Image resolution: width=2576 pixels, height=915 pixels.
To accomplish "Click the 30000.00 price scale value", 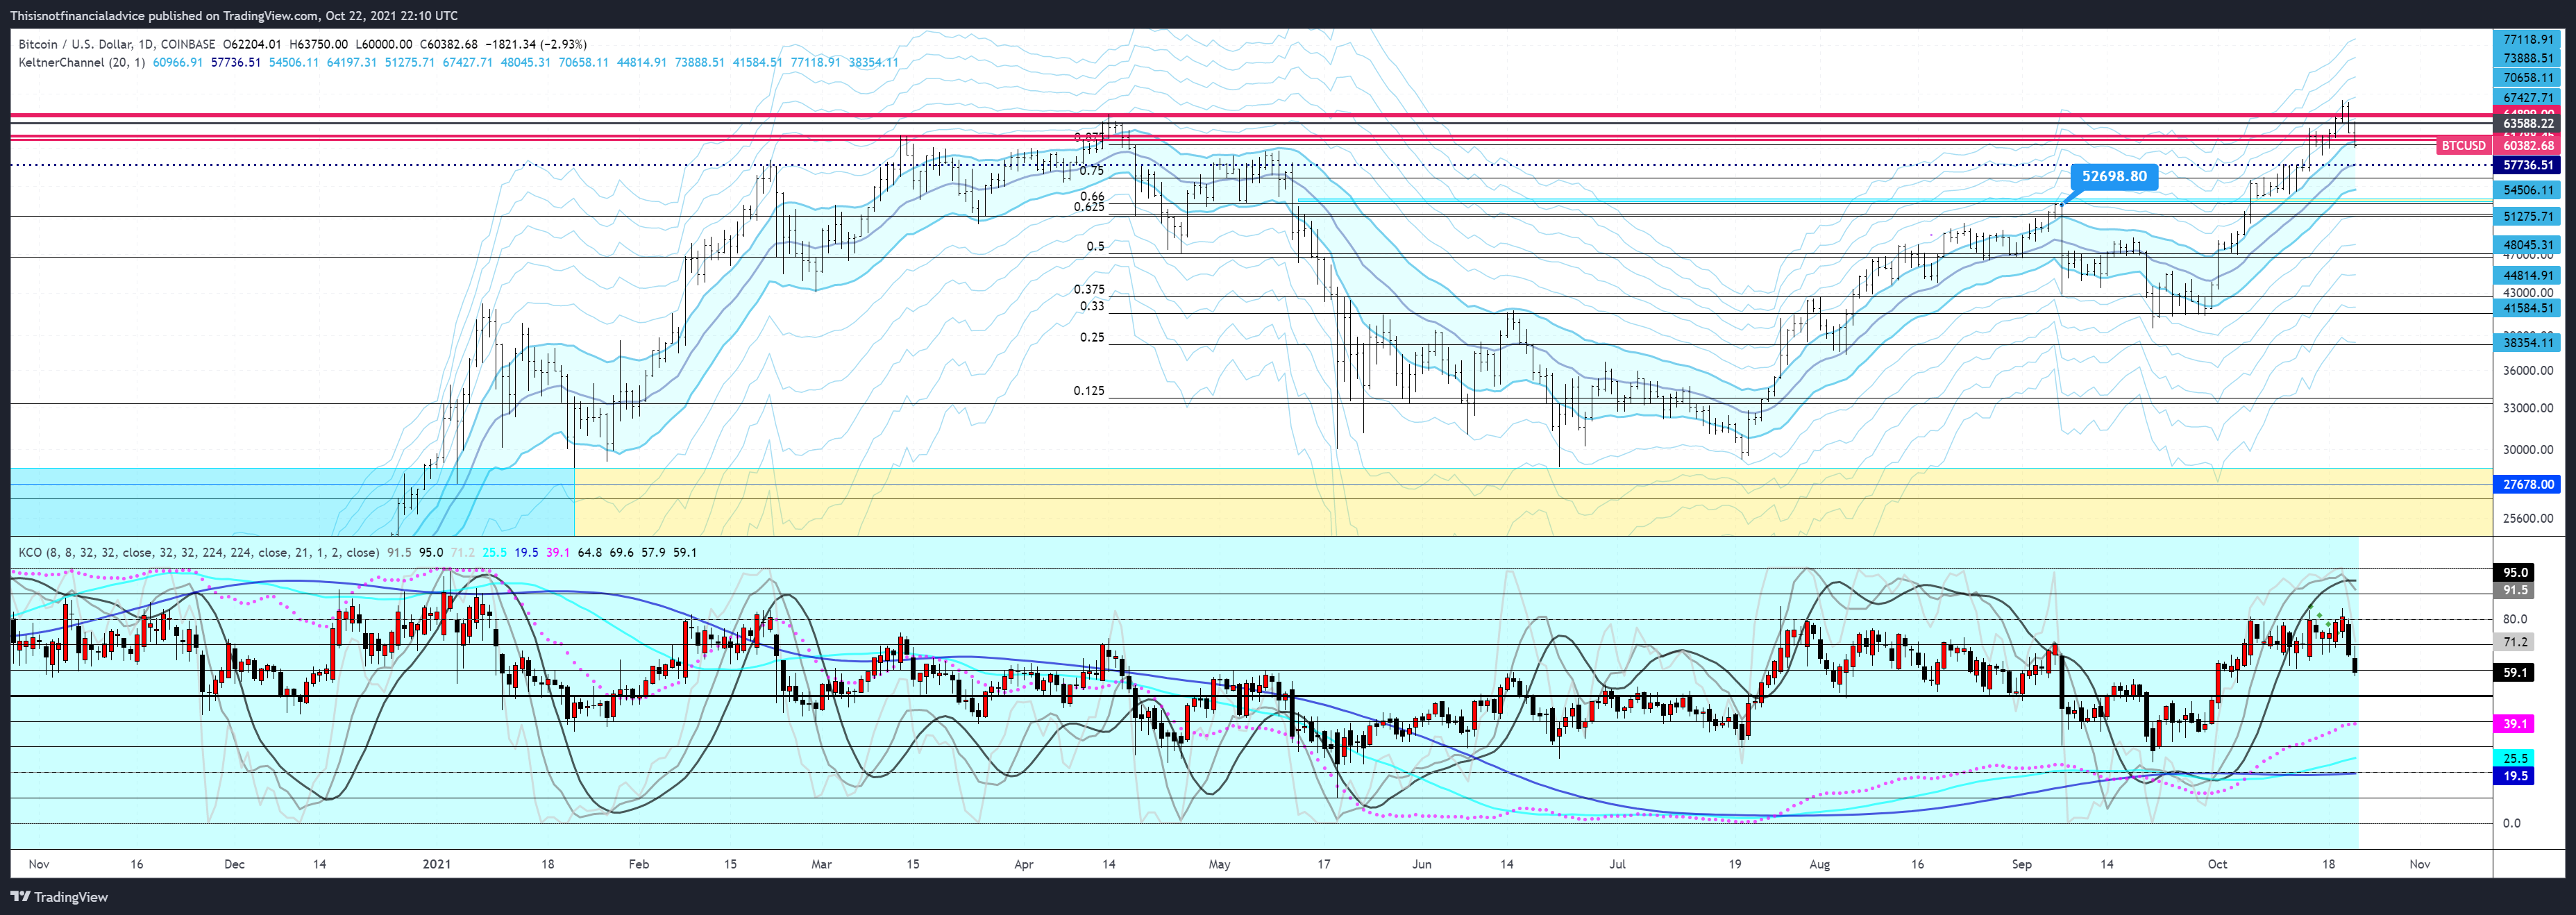I will (x=2528, y=450).
